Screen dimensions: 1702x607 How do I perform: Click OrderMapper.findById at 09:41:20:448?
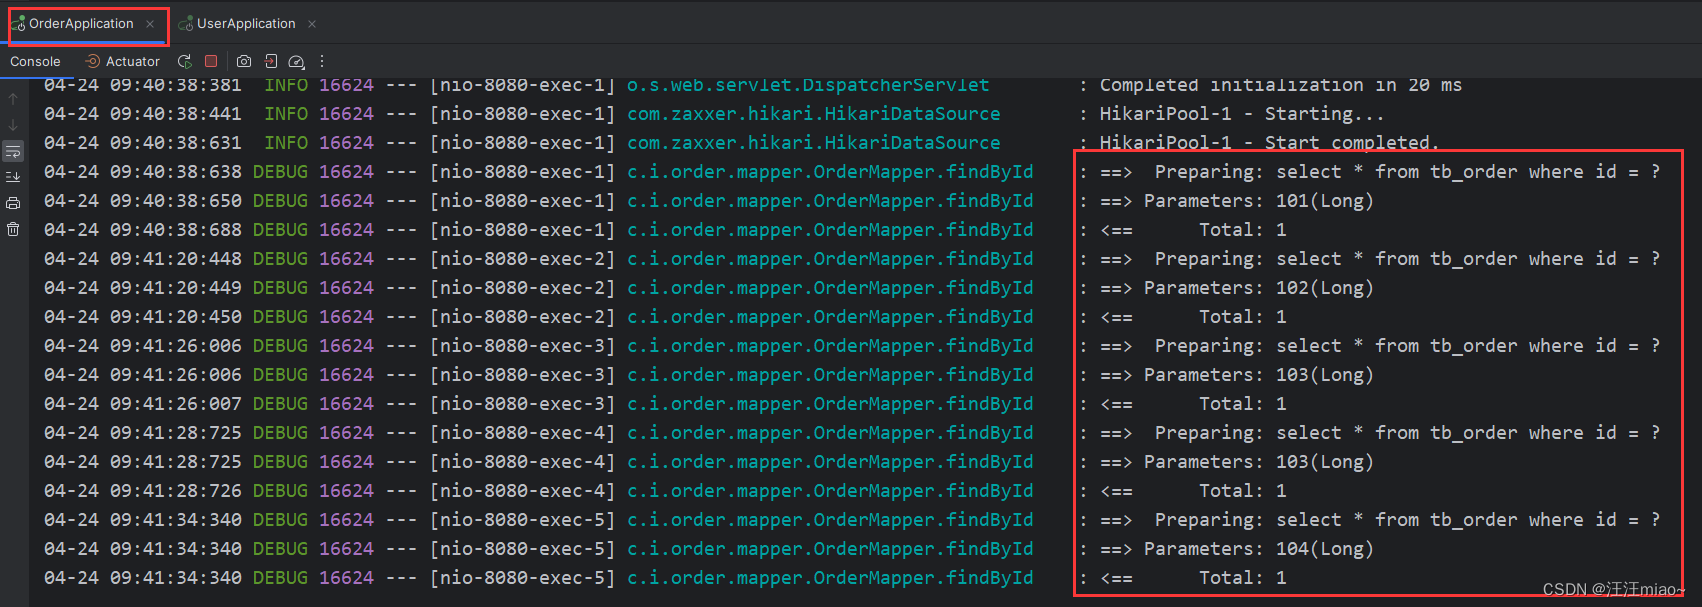(x=830, y=259)
